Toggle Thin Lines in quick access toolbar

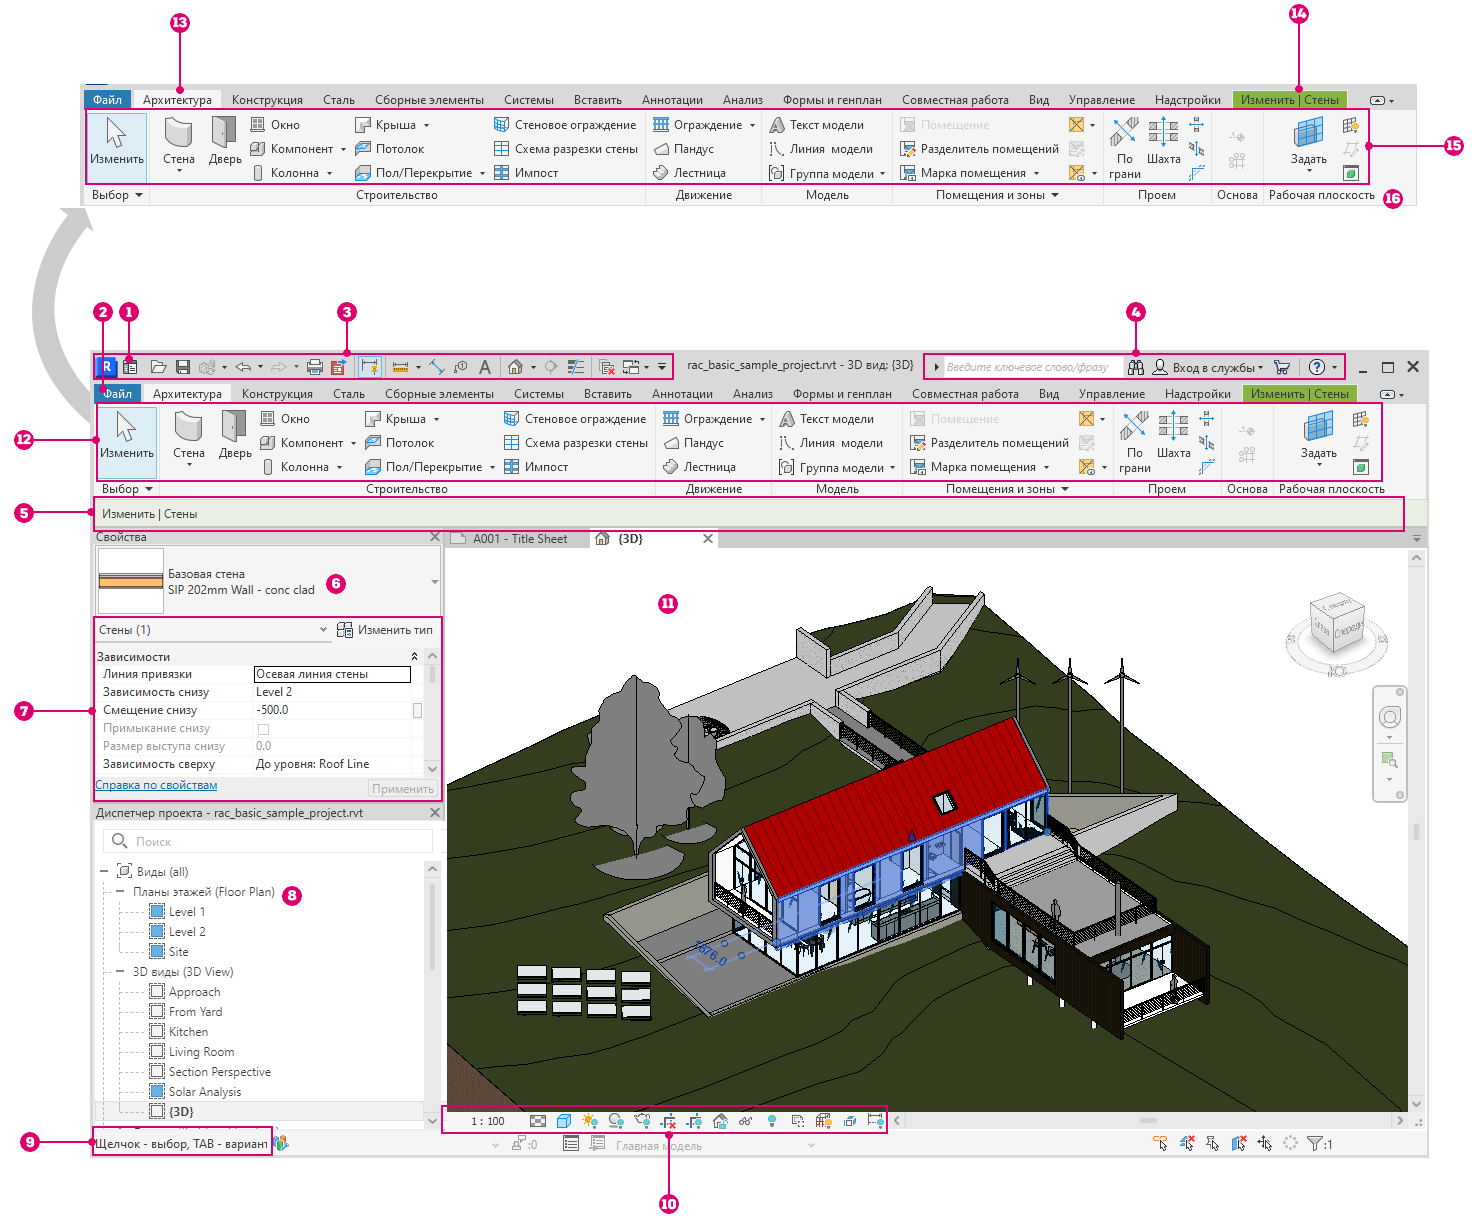576,367
